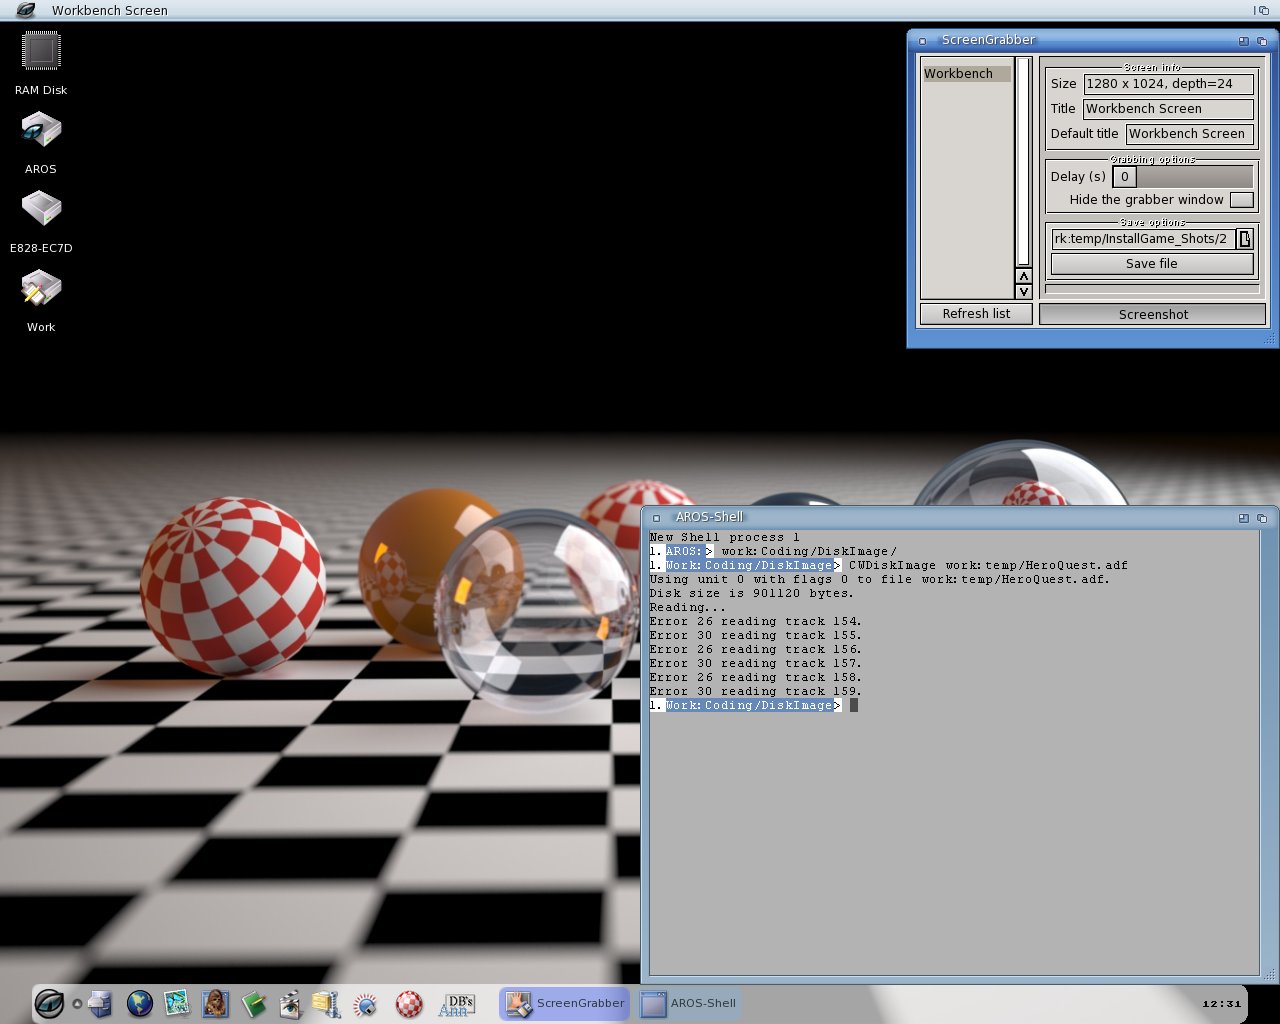Image resolution: width=1280 pixels, height=1024 pixels.
Task: Open the RAM Disk desktop icon
Action: [41, 52]
